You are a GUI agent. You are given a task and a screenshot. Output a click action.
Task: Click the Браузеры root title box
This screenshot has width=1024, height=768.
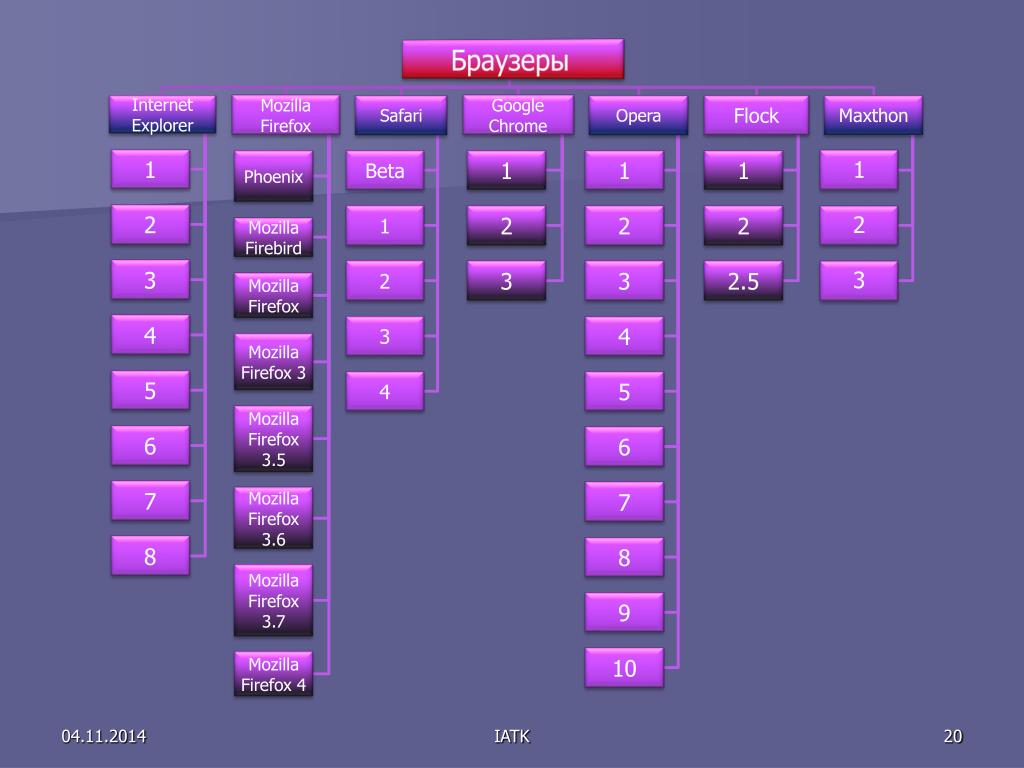point(513,59)
